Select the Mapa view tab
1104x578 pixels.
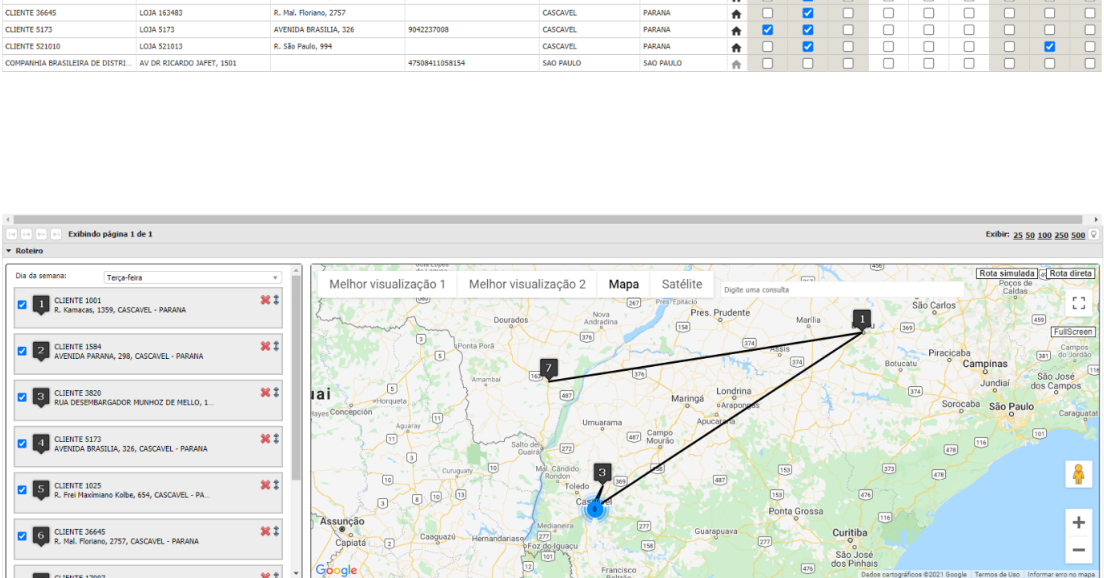tap(624, 284)
